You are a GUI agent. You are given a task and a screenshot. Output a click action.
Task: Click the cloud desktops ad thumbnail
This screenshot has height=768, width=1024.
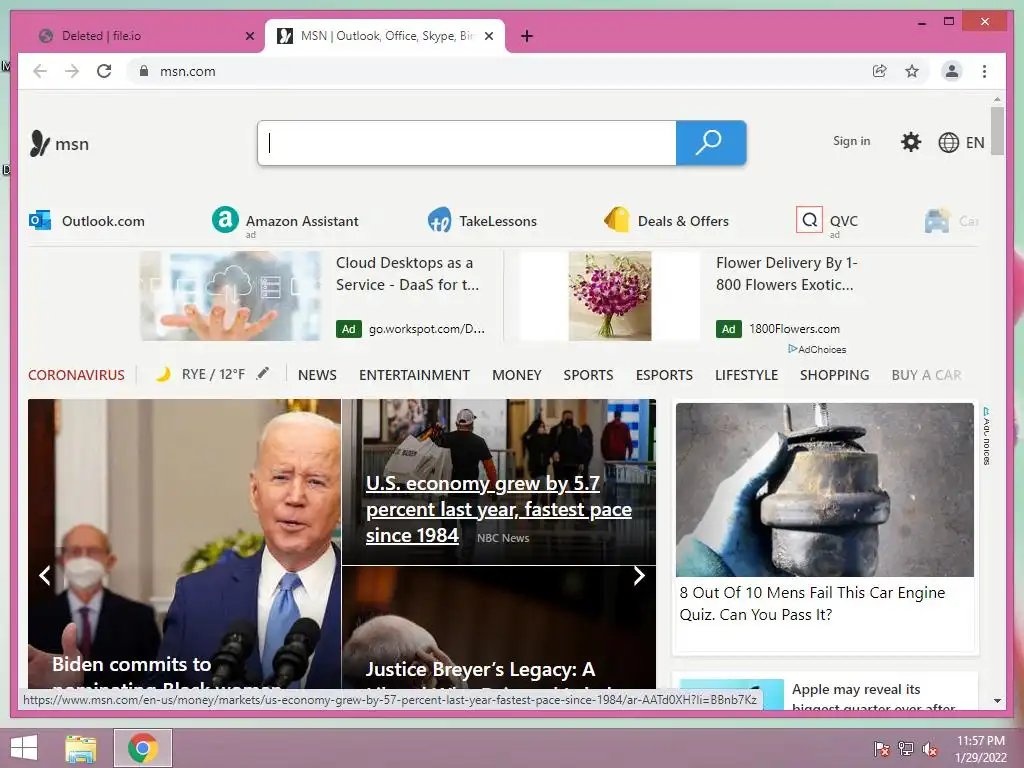(231, 296)
